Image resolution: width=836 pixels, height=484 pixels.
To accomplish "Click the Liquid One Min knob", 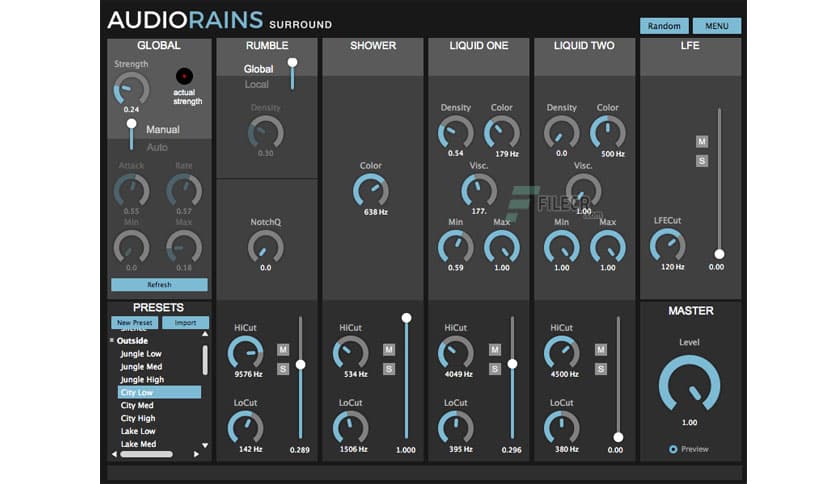I will pyautogui.click(x=455, y=247).
